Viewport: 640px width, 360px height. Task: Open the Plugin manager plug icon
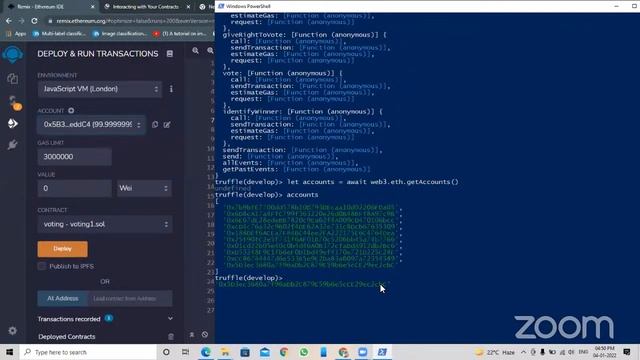[13, 145]
